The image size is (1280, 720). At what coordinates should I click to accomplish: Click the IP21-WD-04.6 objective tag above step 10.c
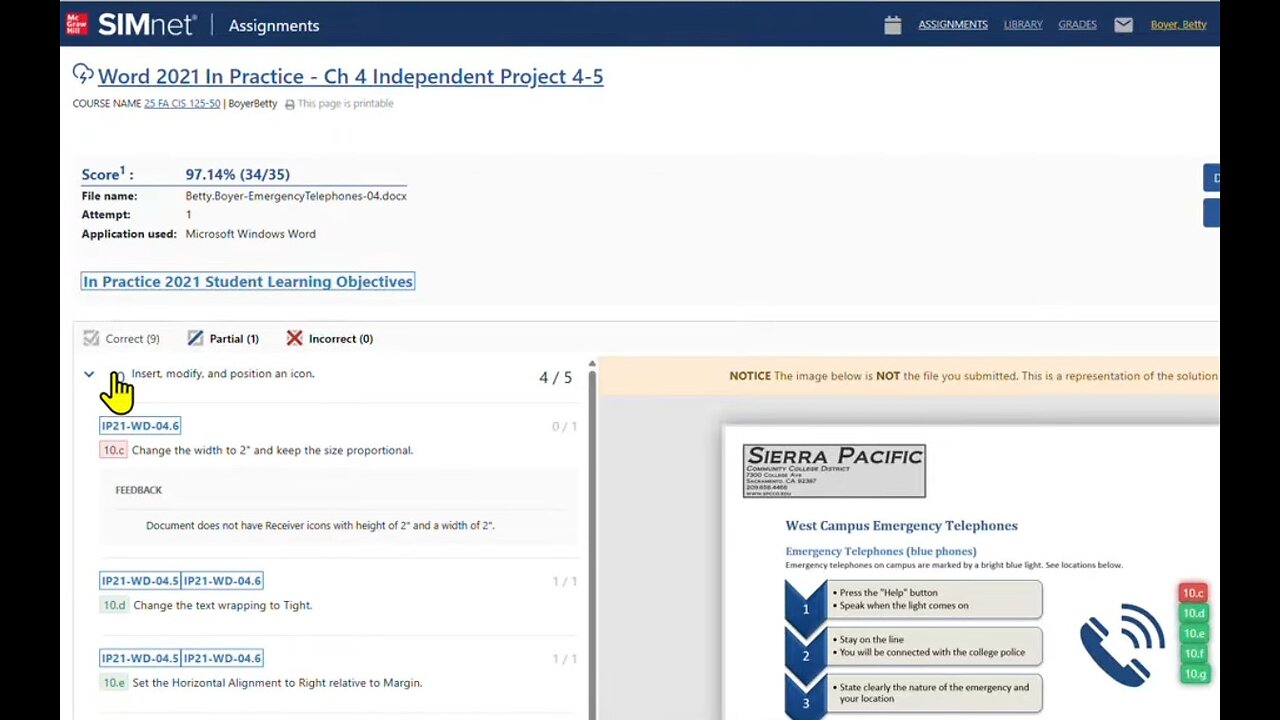pos(140,426)
